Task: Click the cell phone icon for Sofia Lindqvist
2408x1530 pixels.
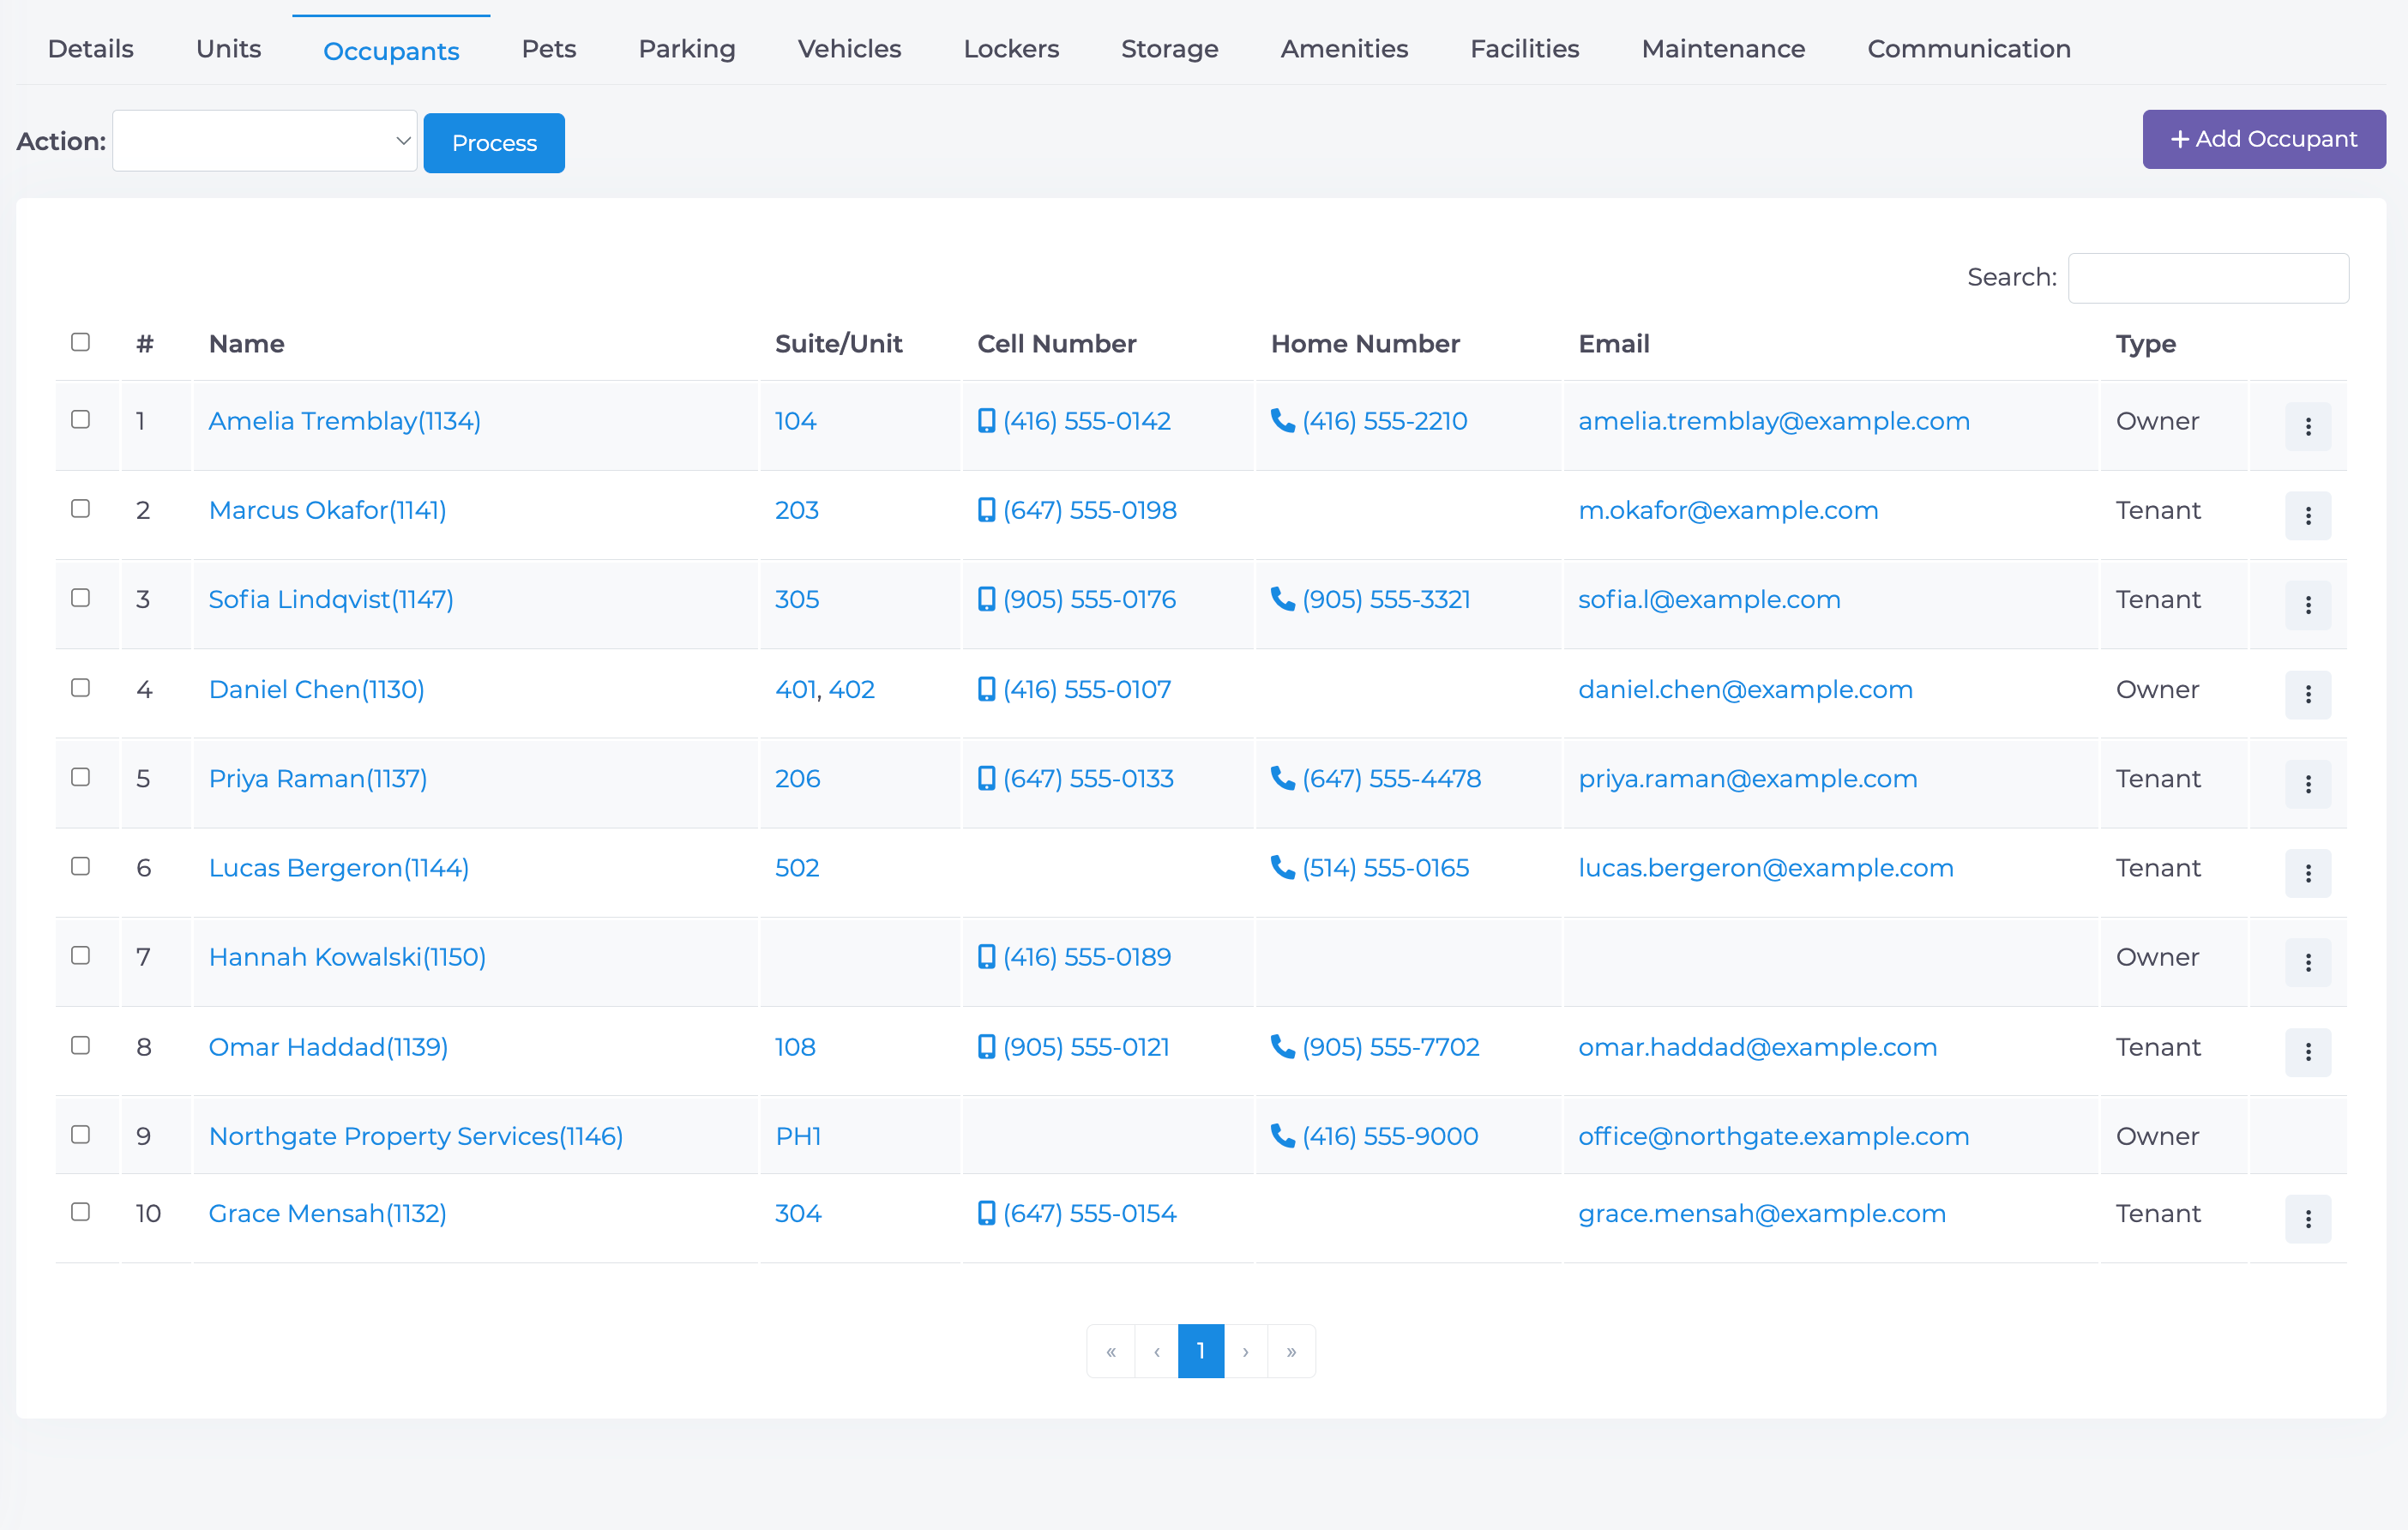Action: (986, 599)
